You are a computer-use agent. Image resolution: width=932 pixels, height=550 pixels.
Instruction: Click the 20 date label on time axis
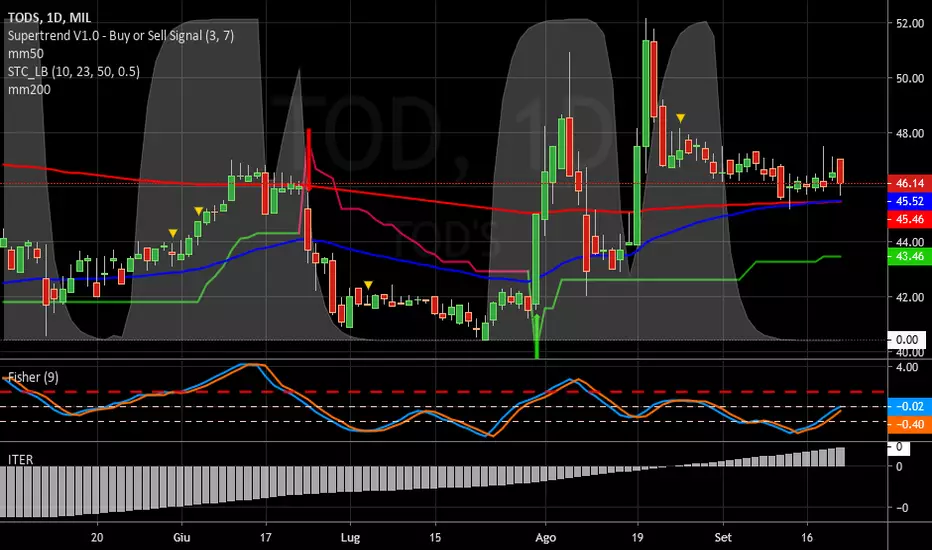pos(97,538)
